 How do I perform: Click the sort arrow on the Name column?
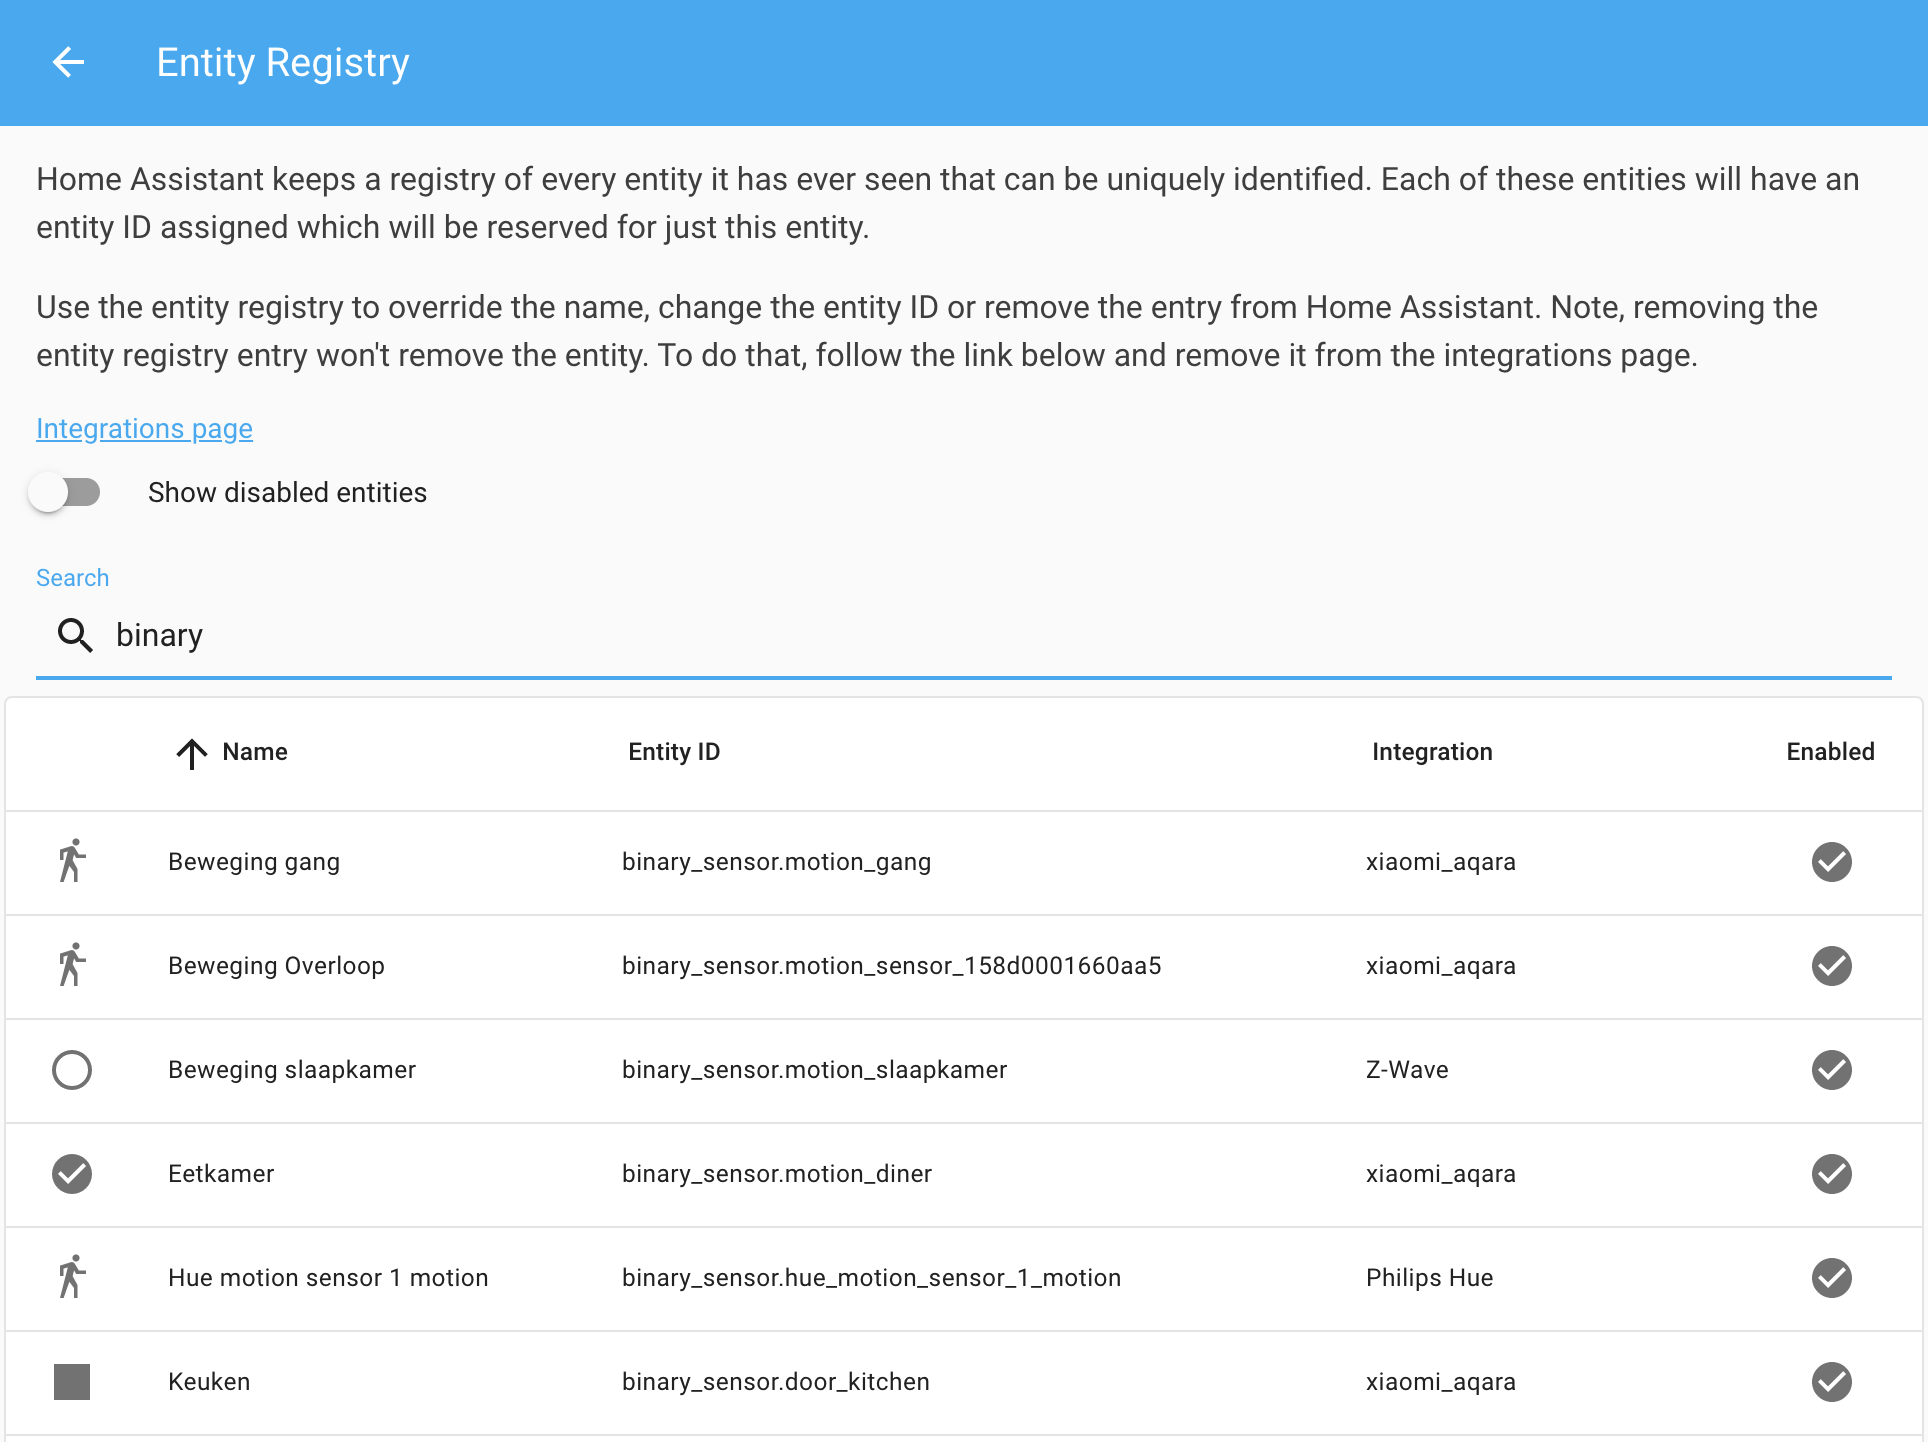pyautogui.click(x=191, y=753)
